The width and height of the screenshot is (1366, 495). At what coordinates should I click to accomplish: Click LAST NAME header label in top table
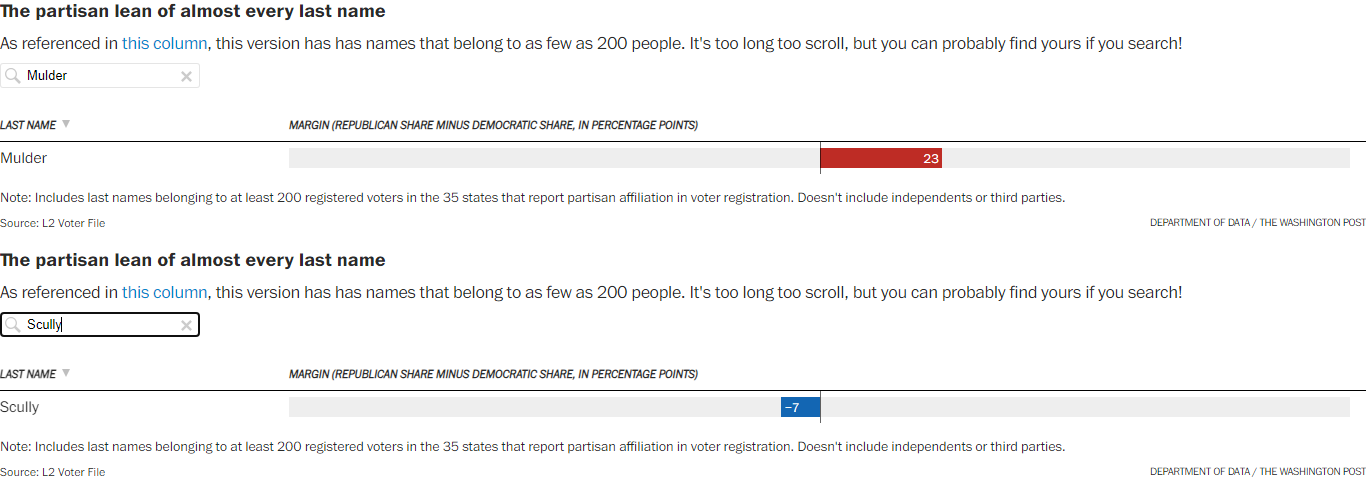coord(28,125)
